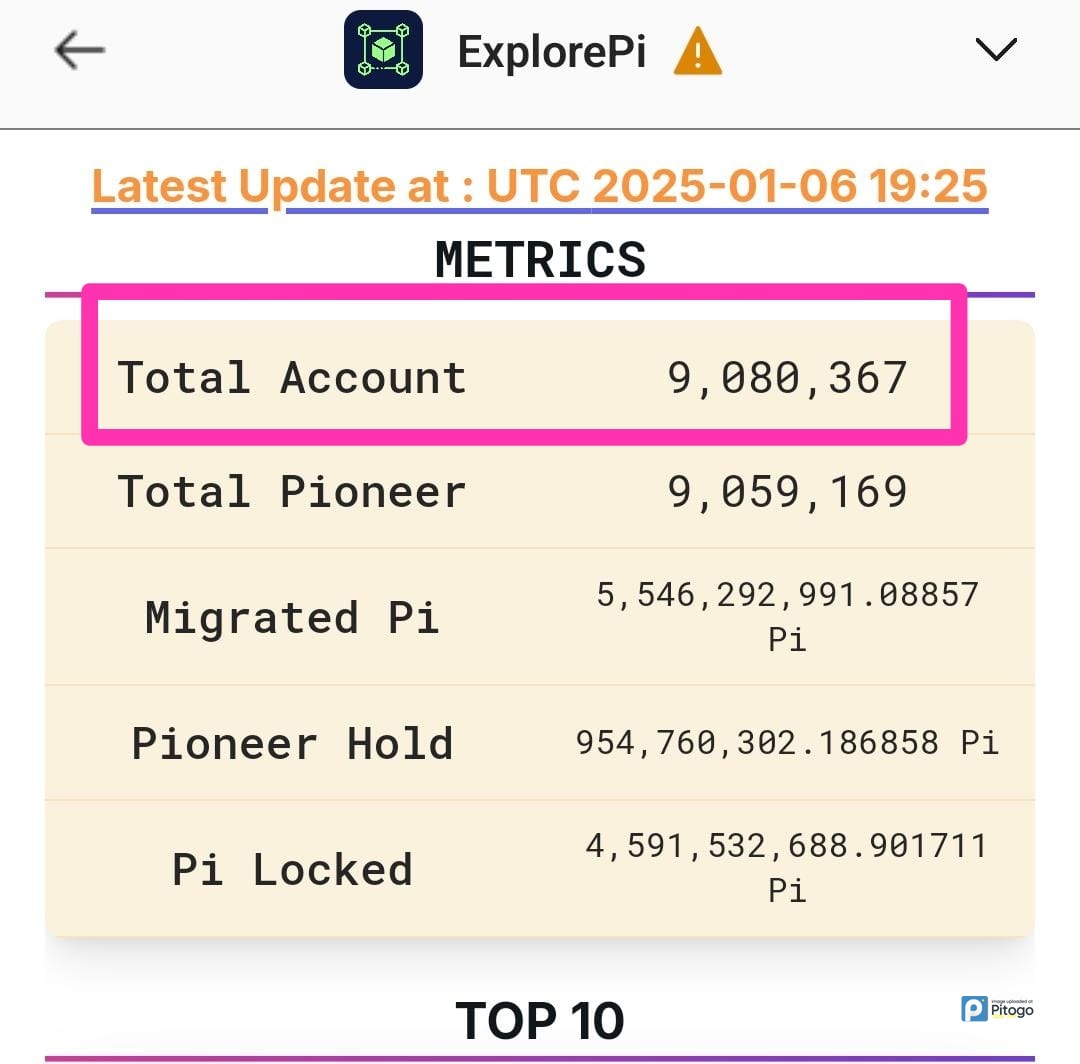Click the ExplorePi title text
Viewport: 1080px width, 1064px height.
551,51
